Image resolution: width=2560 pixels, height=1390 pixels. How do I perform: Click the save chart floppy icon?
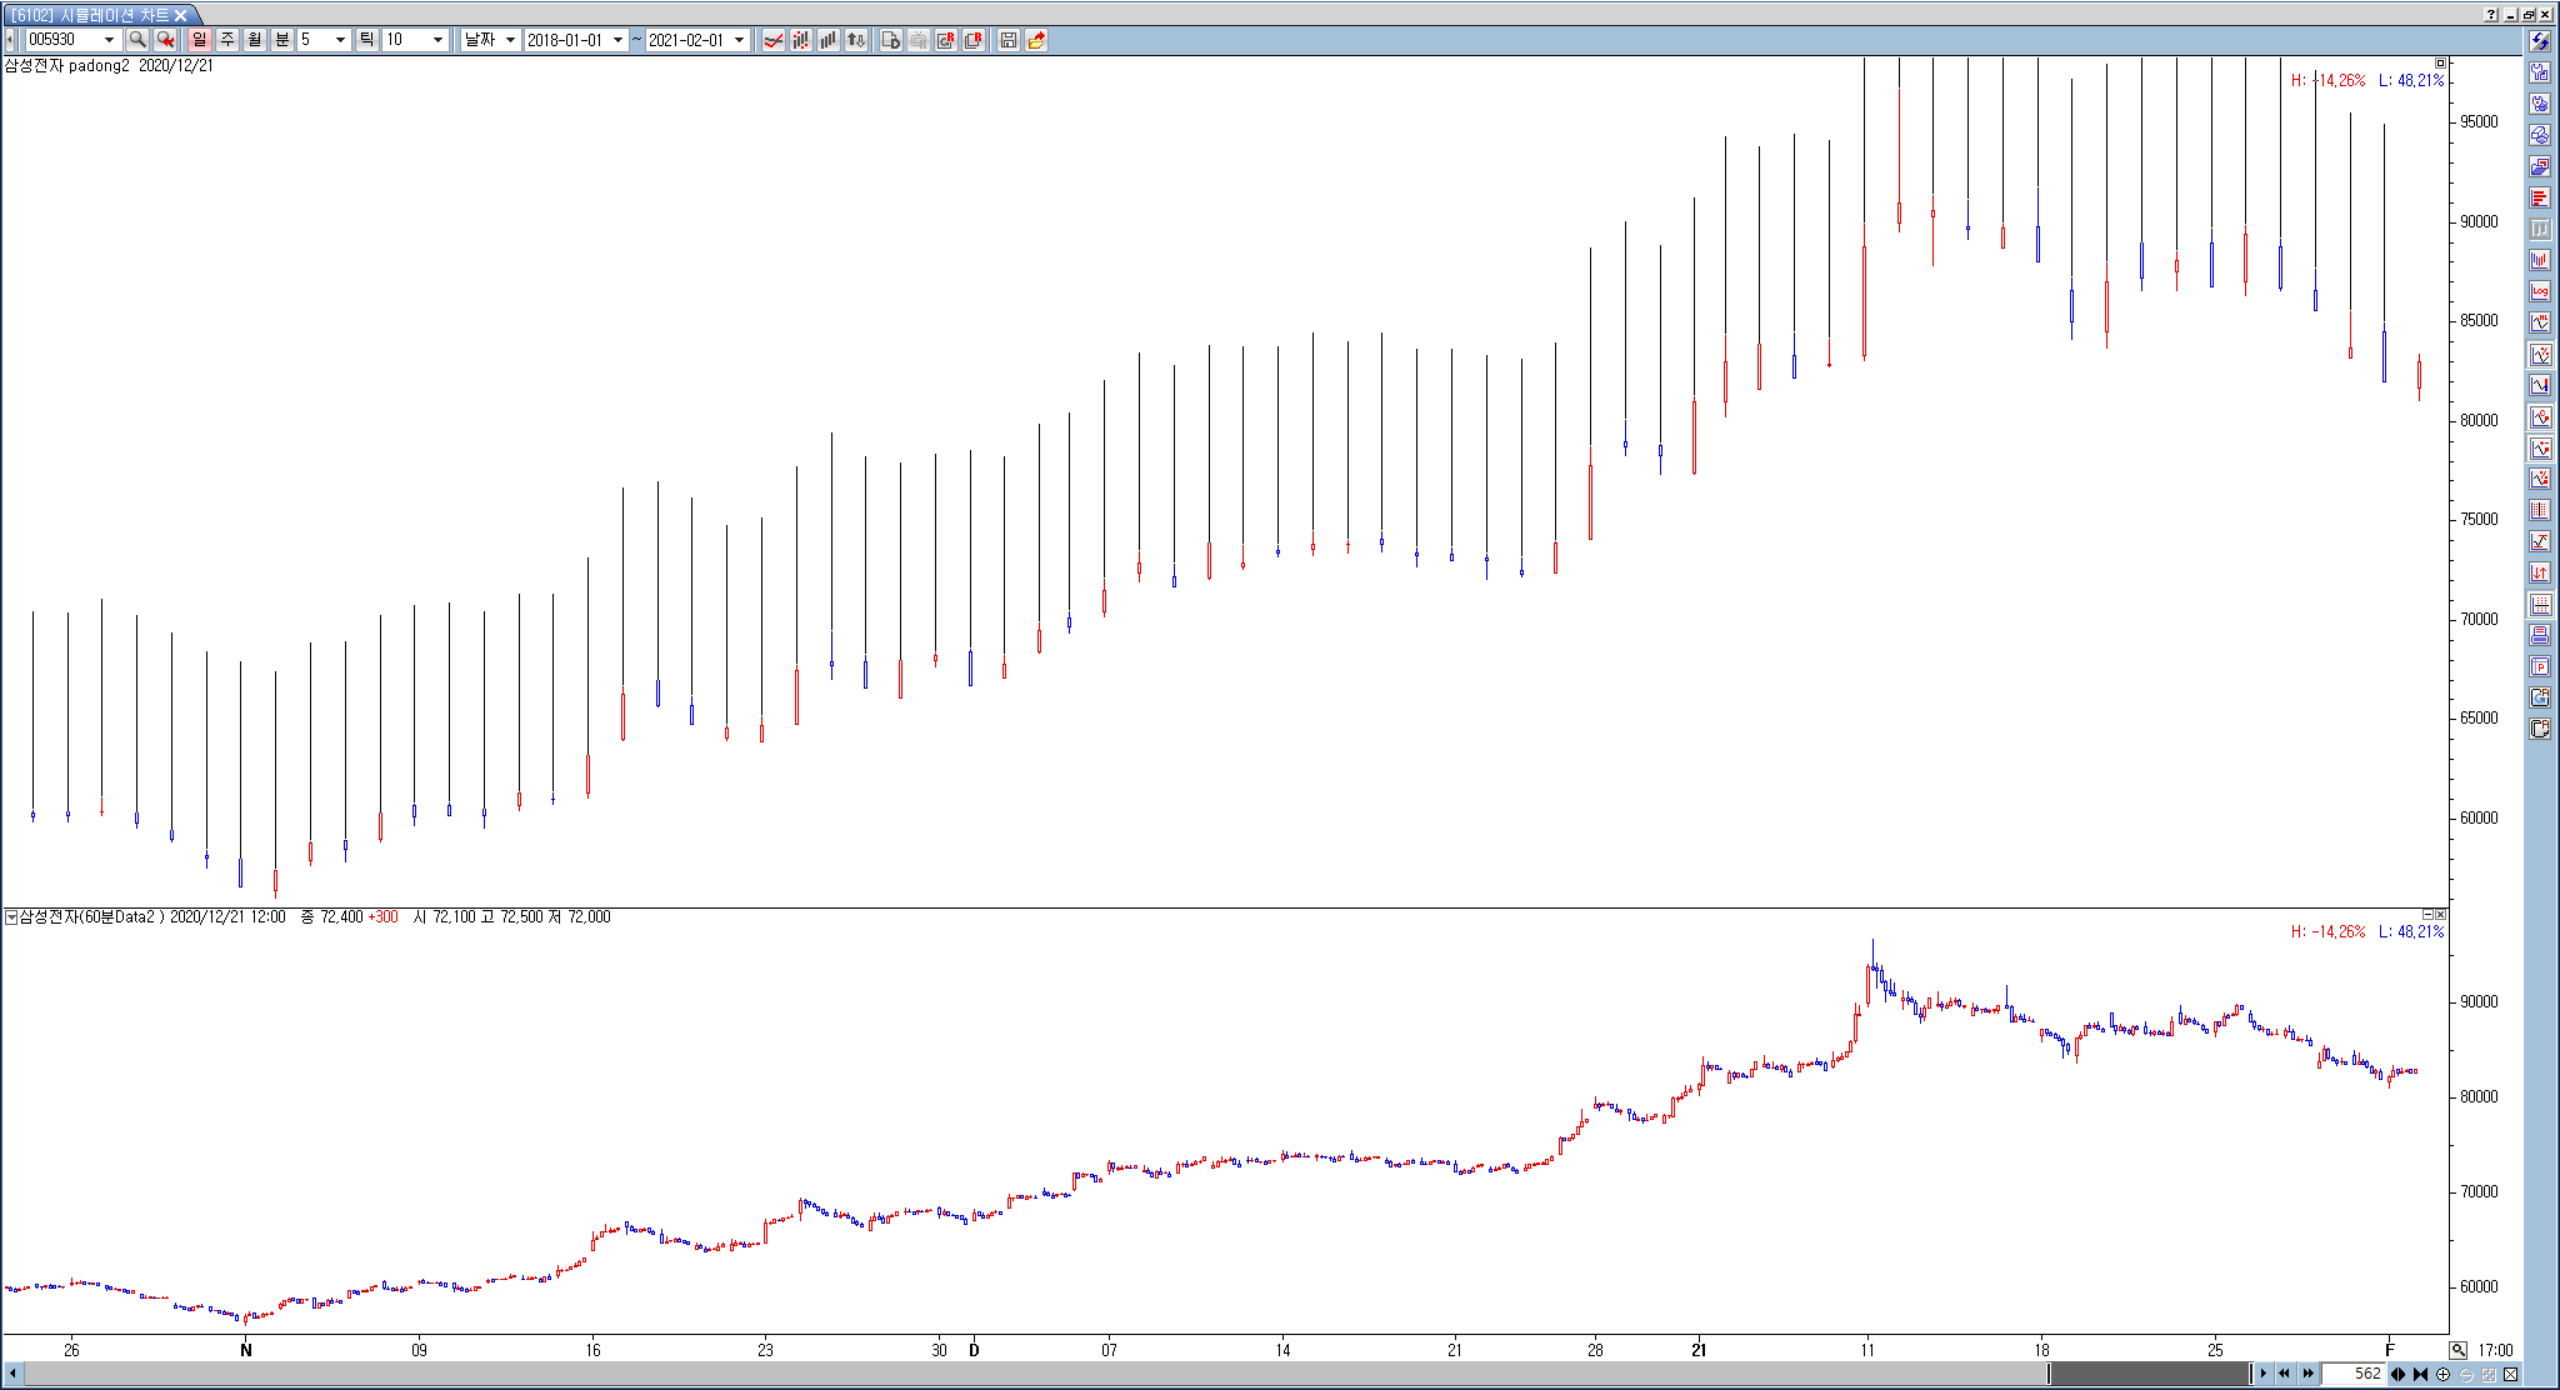coord(1008,40)
